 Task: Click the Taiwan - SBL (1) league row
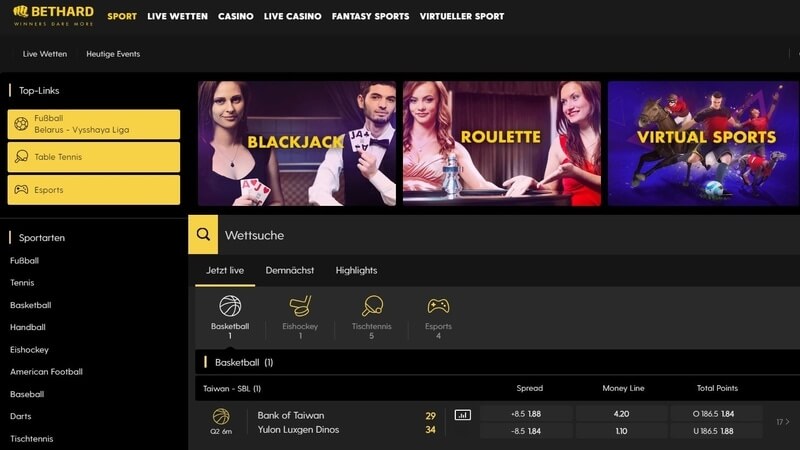[x=232, y=388]
